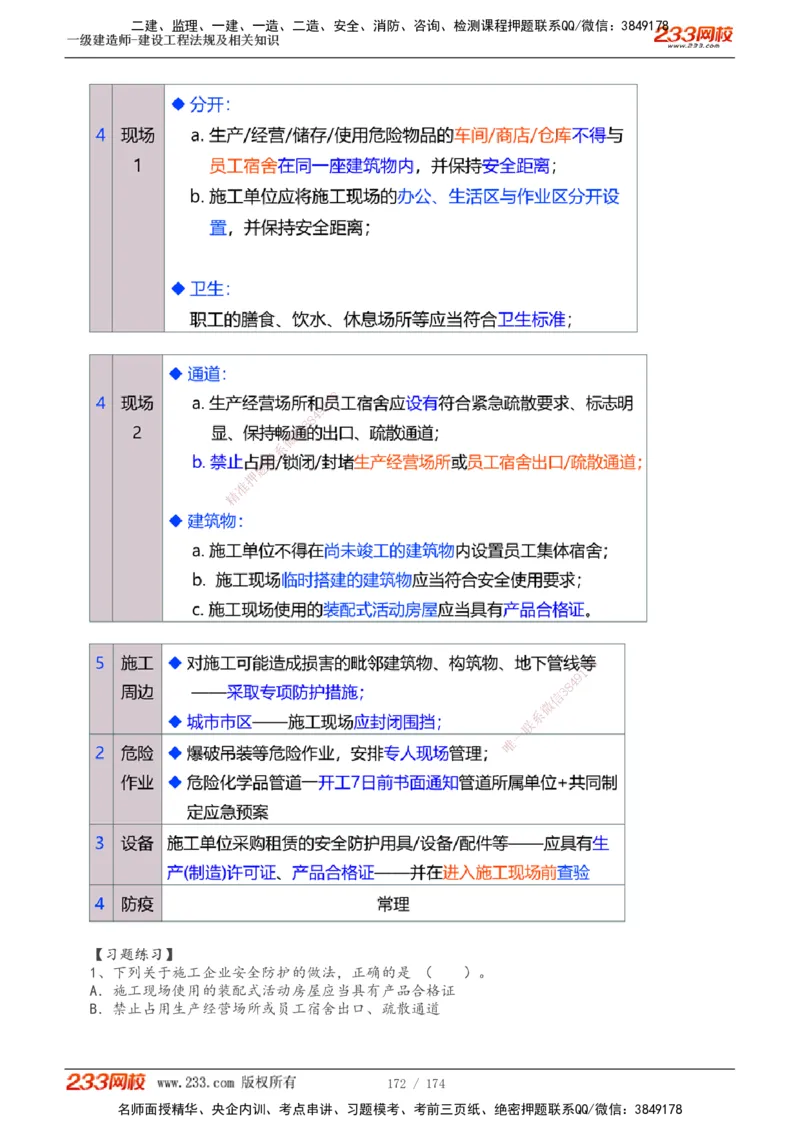Screen dimensions: 800x1132
Task: Select the diamond icon next to 城市市区
Action: click(x=177, y=722)
